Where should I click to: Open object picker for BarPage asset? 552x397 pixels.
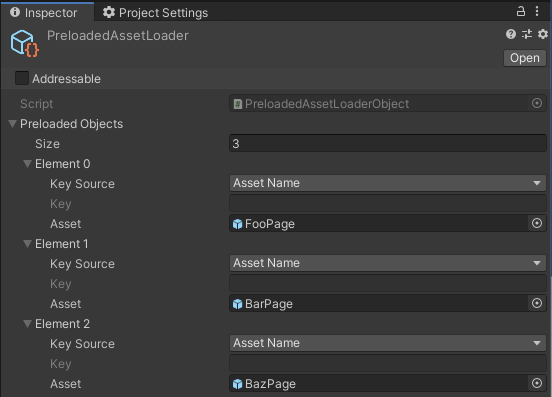(537, 303)
